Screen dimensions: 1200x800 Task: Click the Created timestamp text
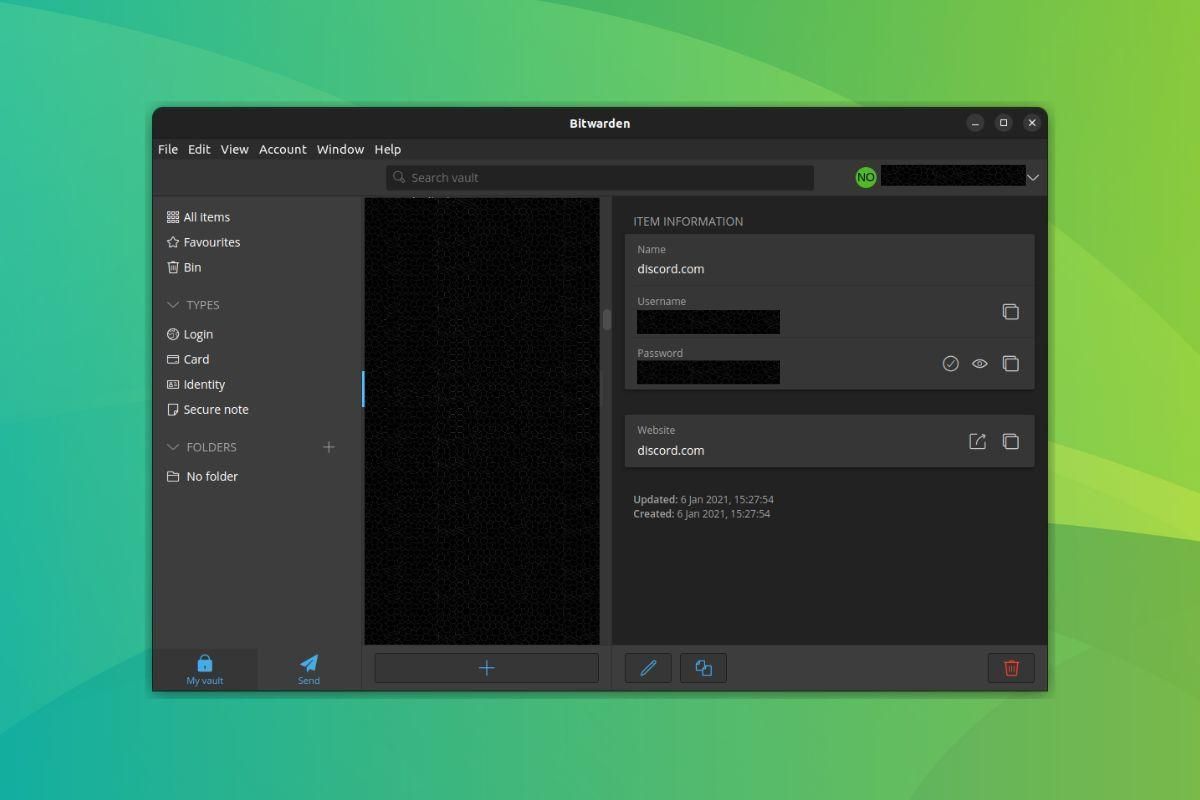click(702, 514)
